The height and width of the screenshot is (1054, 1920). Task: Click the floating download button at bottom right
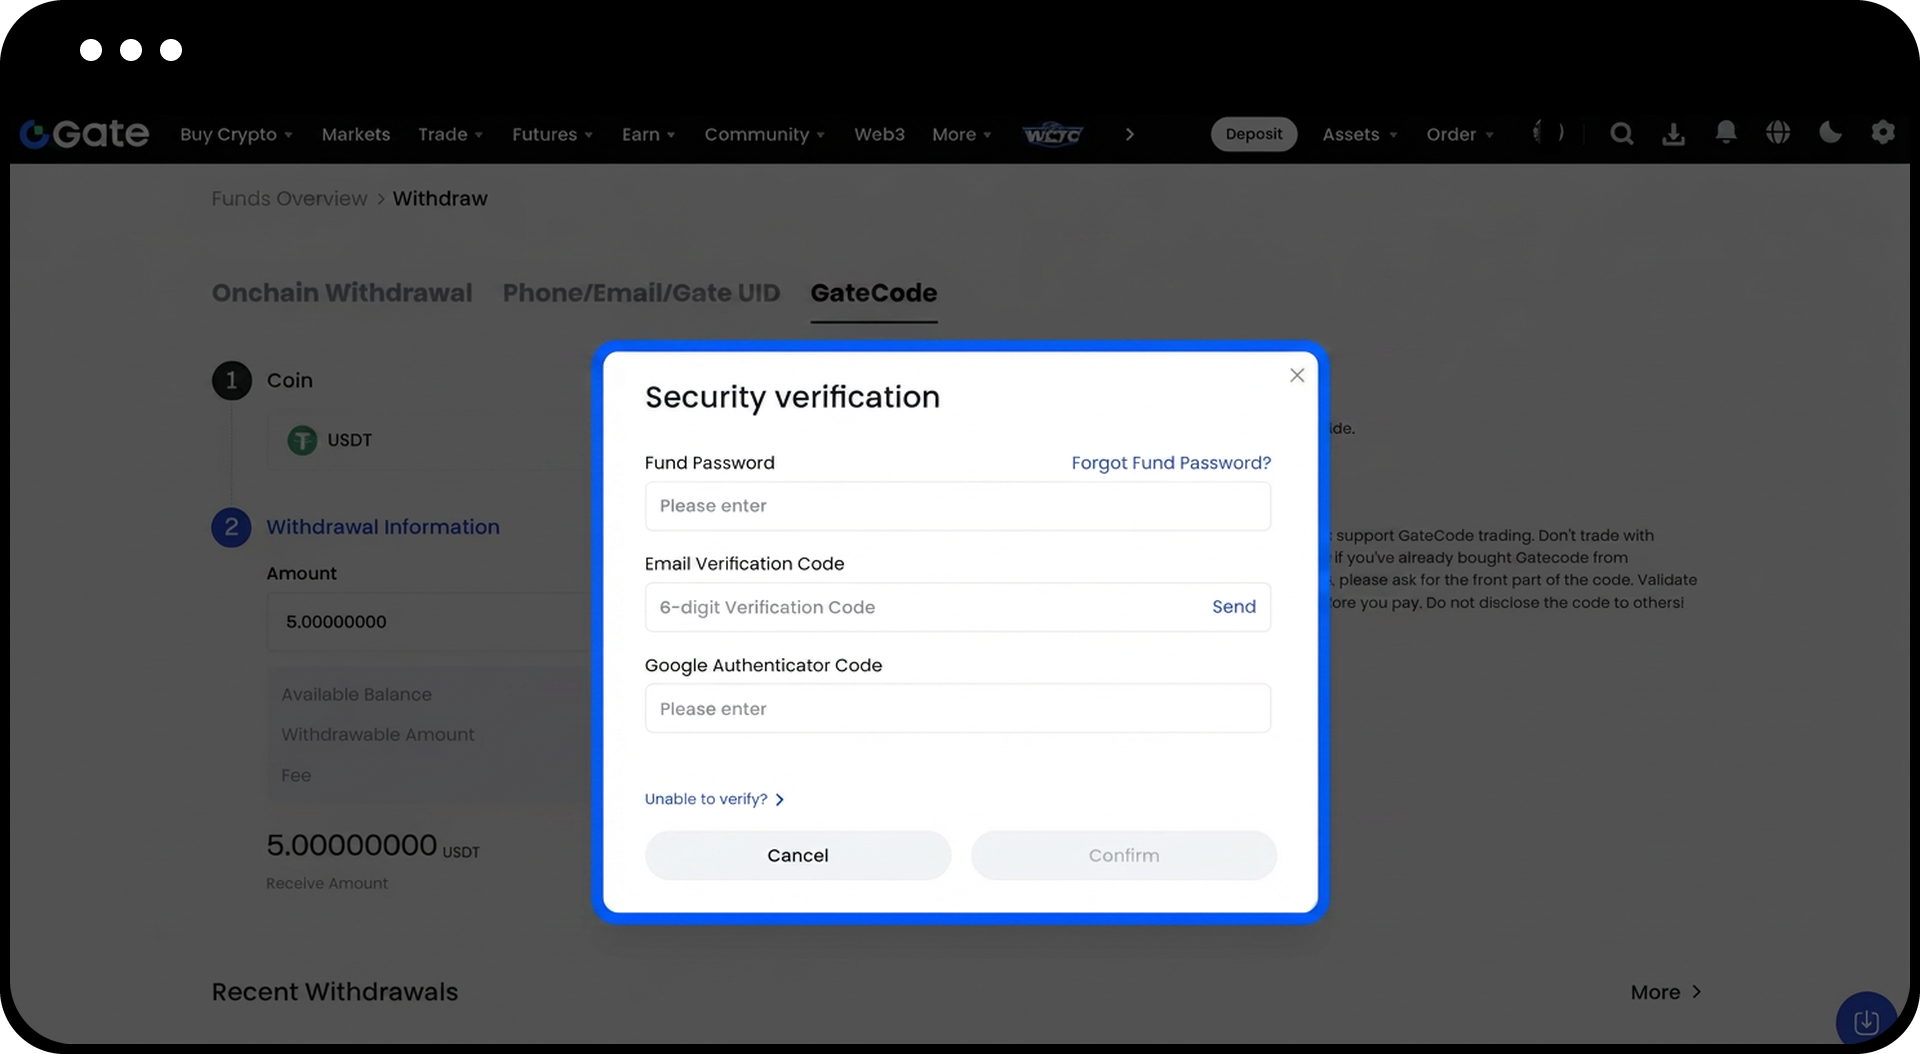(1866, 1021)
